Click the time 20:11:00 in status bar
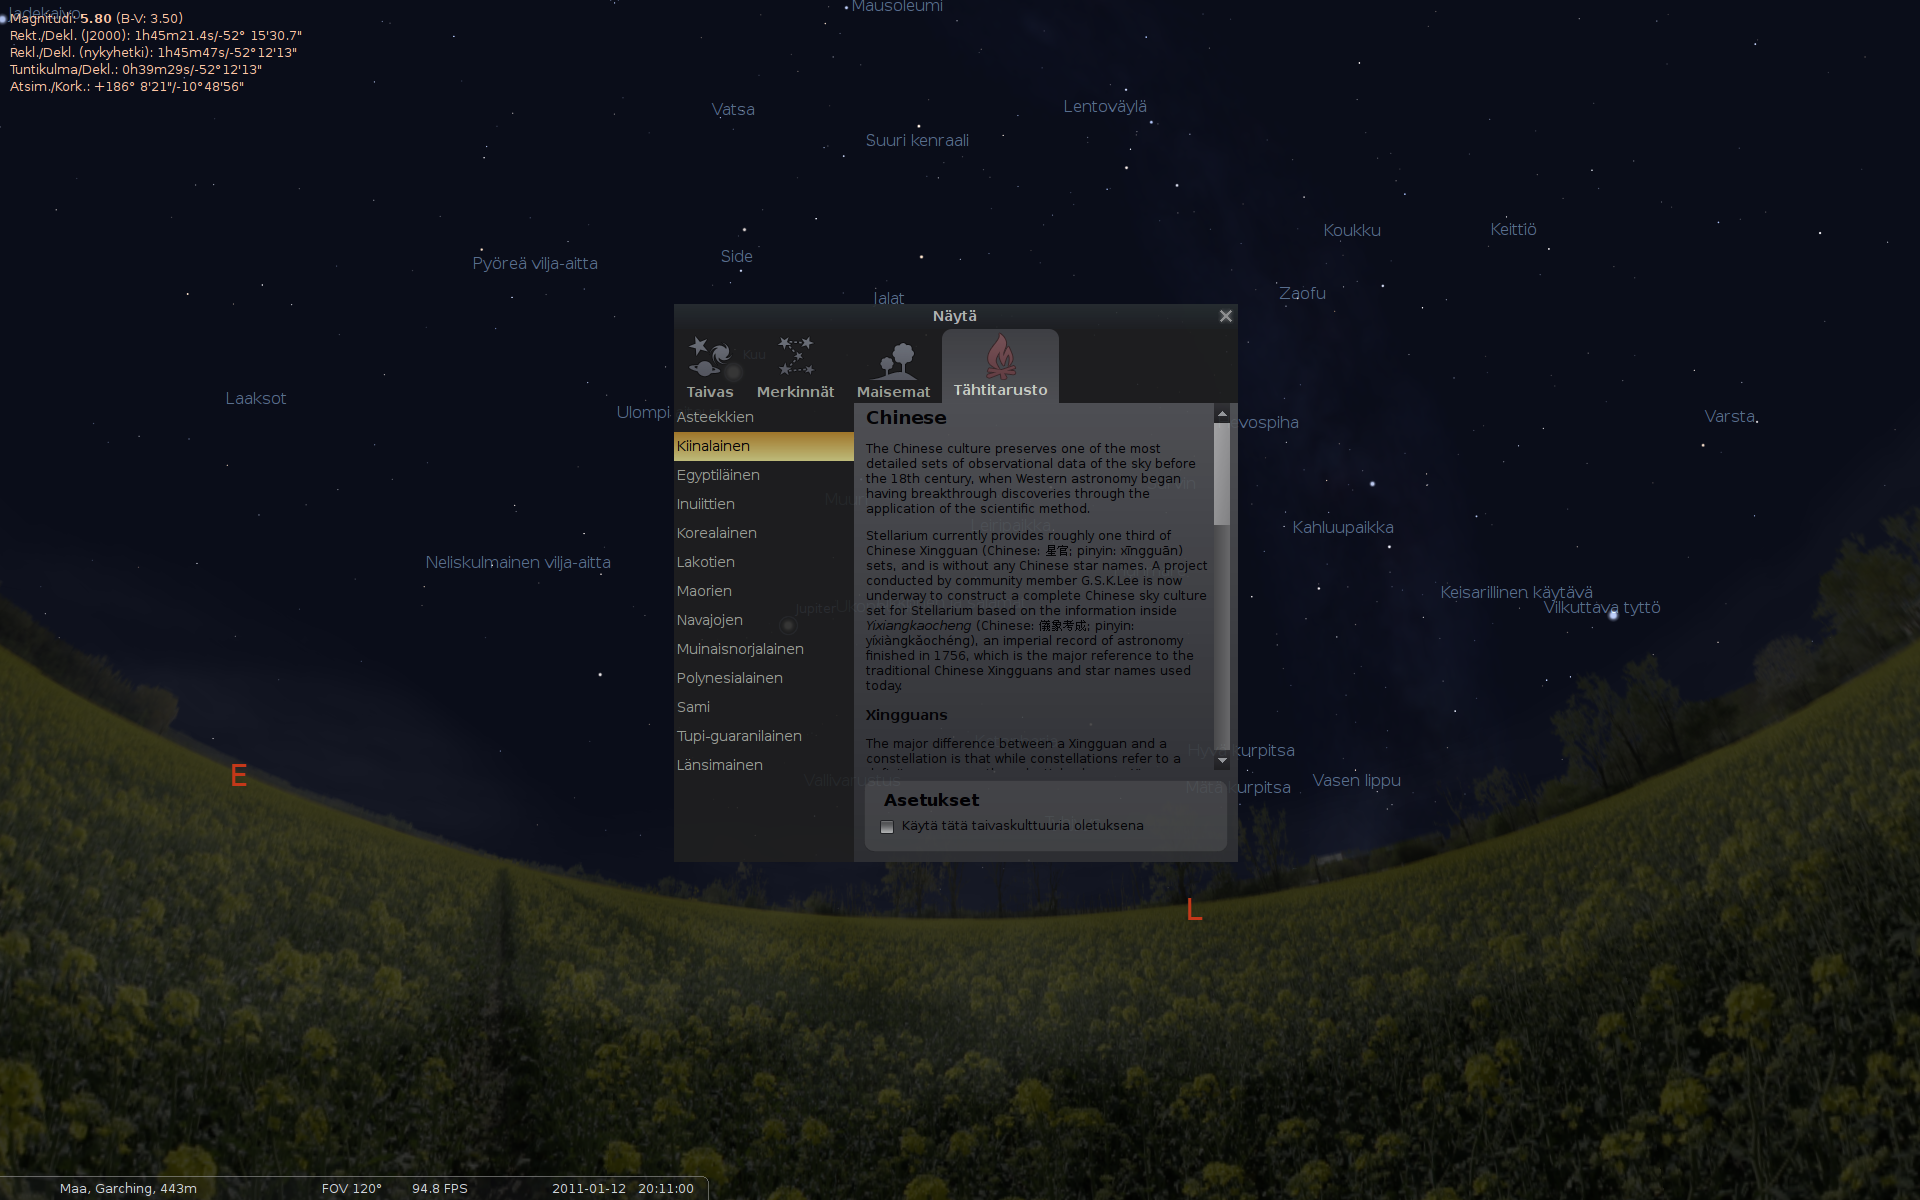The height and width of the screenshot is (1200, 1920). point(666,1189)
